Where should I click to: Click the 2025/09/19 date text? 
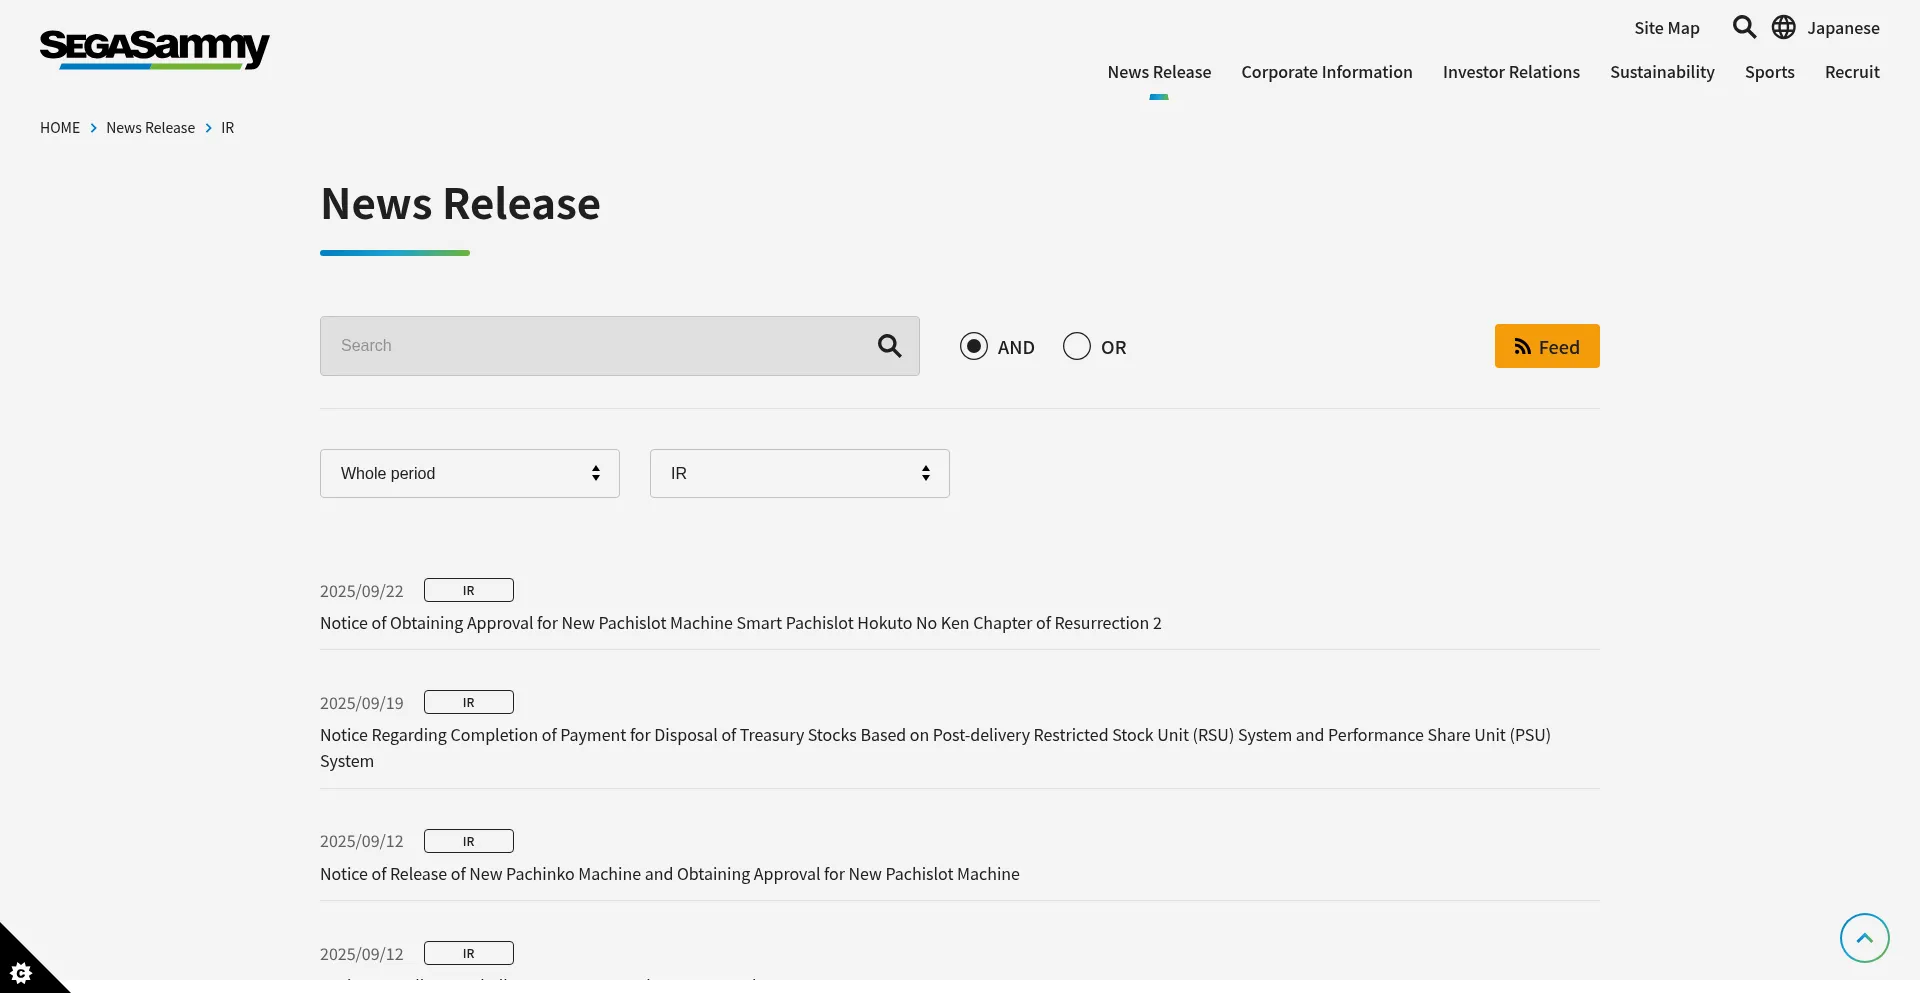pyautogui.click(x=362, y=703)
